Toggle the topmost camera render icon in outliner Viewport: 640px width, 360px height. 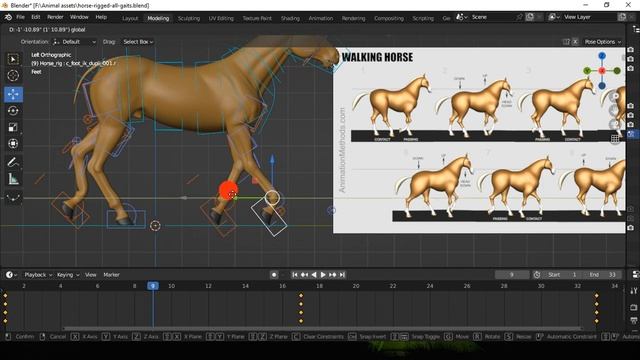pos(631,50)
